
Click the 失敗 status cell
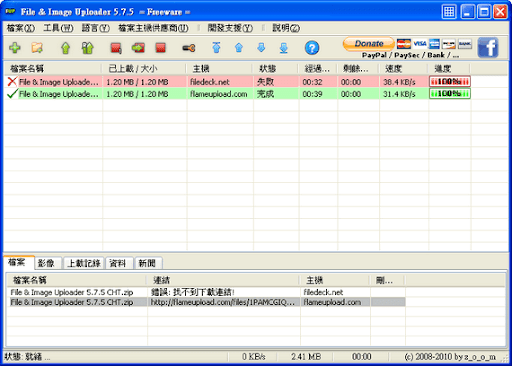pyautogui.click(x=276, y=82)
